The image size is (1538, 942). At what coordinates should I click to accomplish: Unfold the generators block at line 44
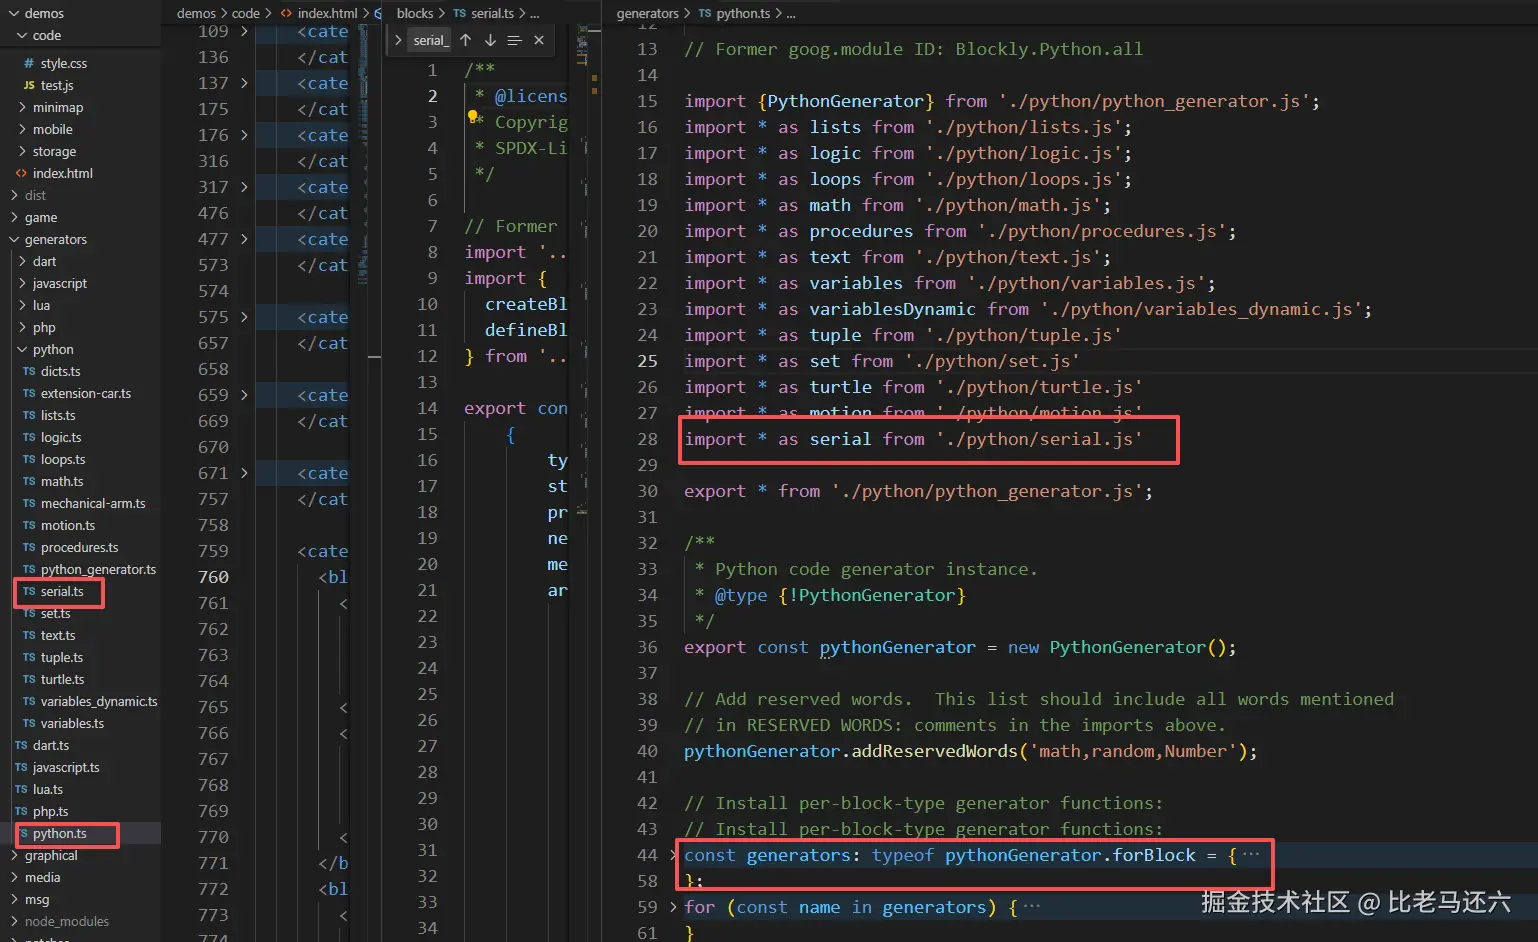[x=673, y=855]
